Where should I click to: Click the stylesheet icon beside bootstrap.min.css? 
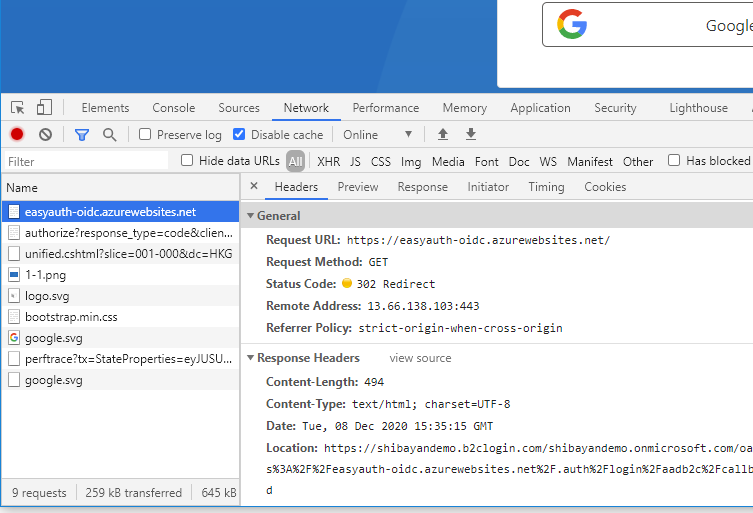pos(14,317)
